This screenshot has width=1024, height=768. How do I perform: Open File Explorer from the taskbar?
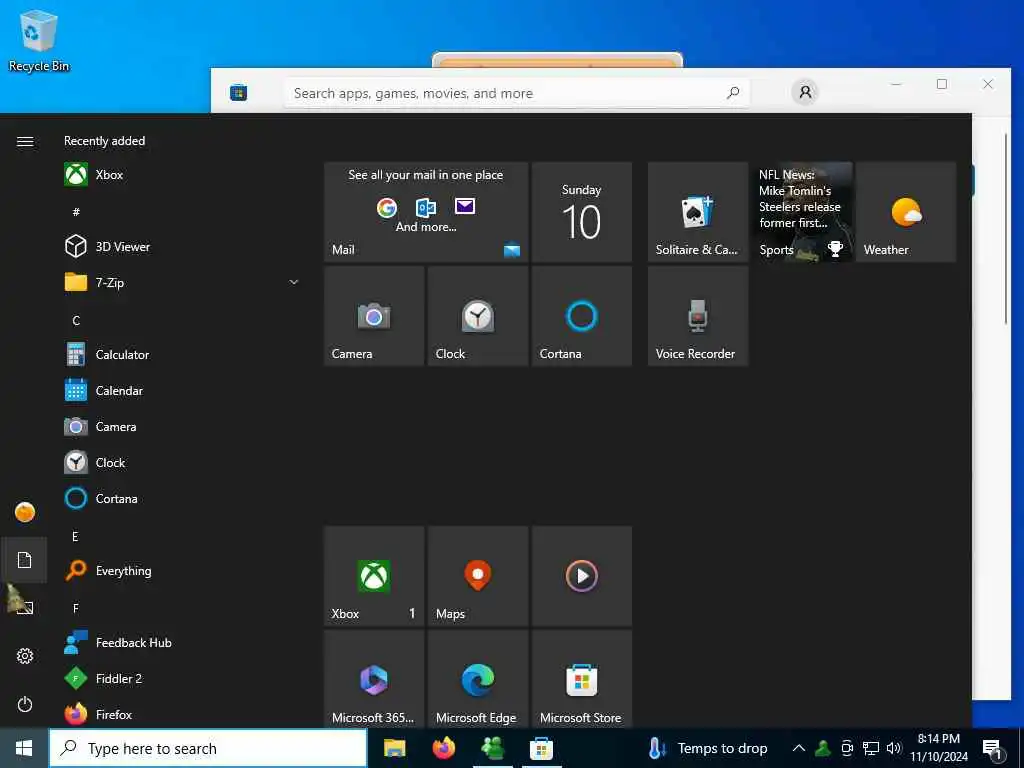click(394, 748)
